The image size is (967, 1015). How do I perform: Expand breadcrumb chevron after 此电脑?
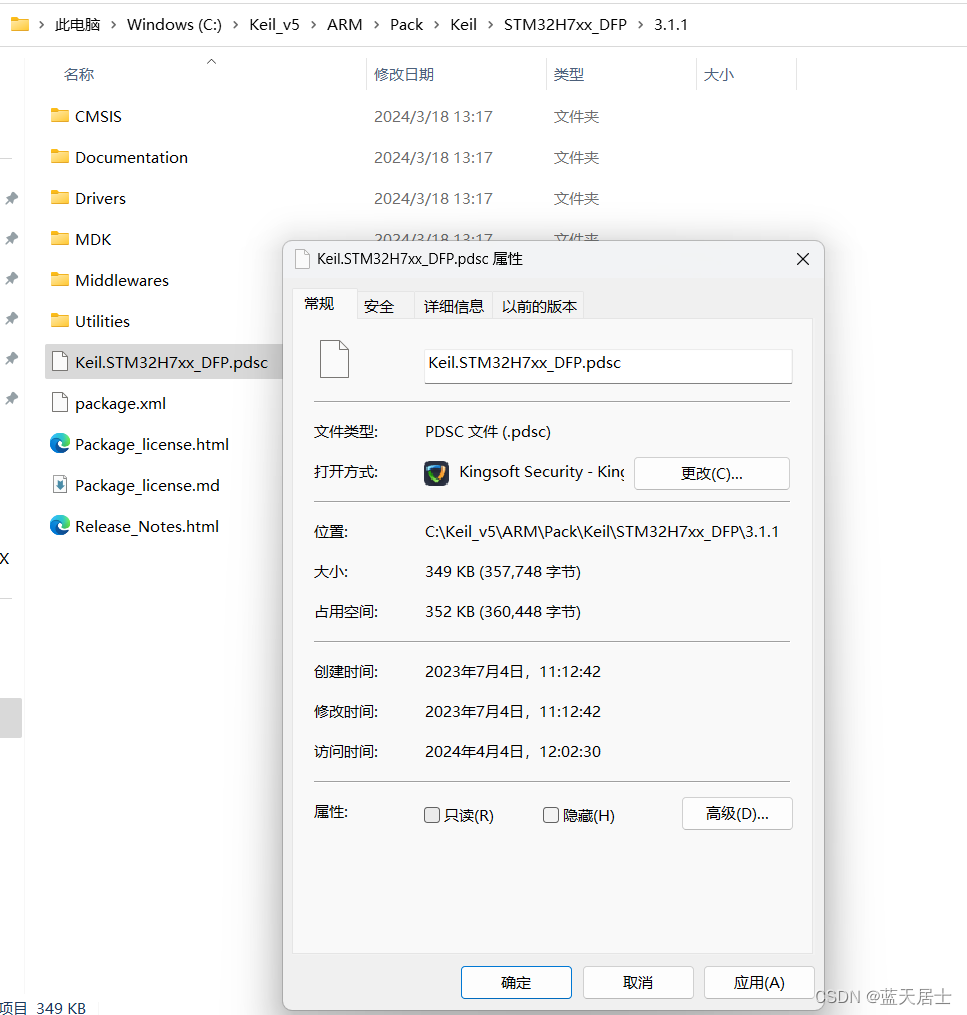click(x=113, y=25)
